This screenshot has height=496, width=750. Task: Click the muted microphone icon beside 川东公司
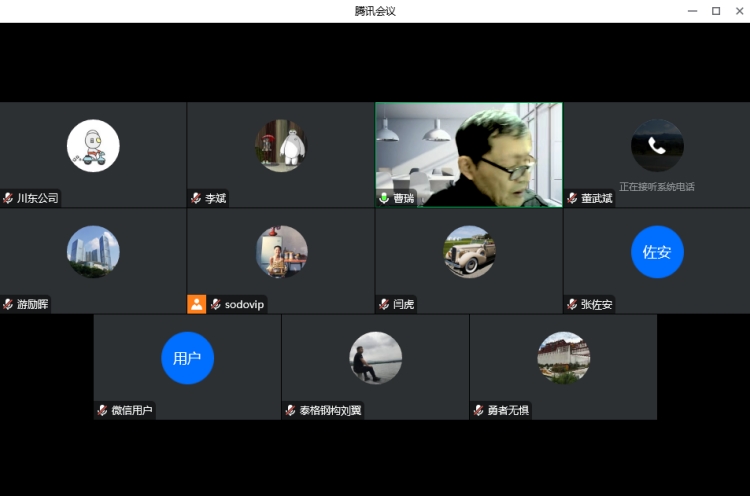(x=9, y=198)
